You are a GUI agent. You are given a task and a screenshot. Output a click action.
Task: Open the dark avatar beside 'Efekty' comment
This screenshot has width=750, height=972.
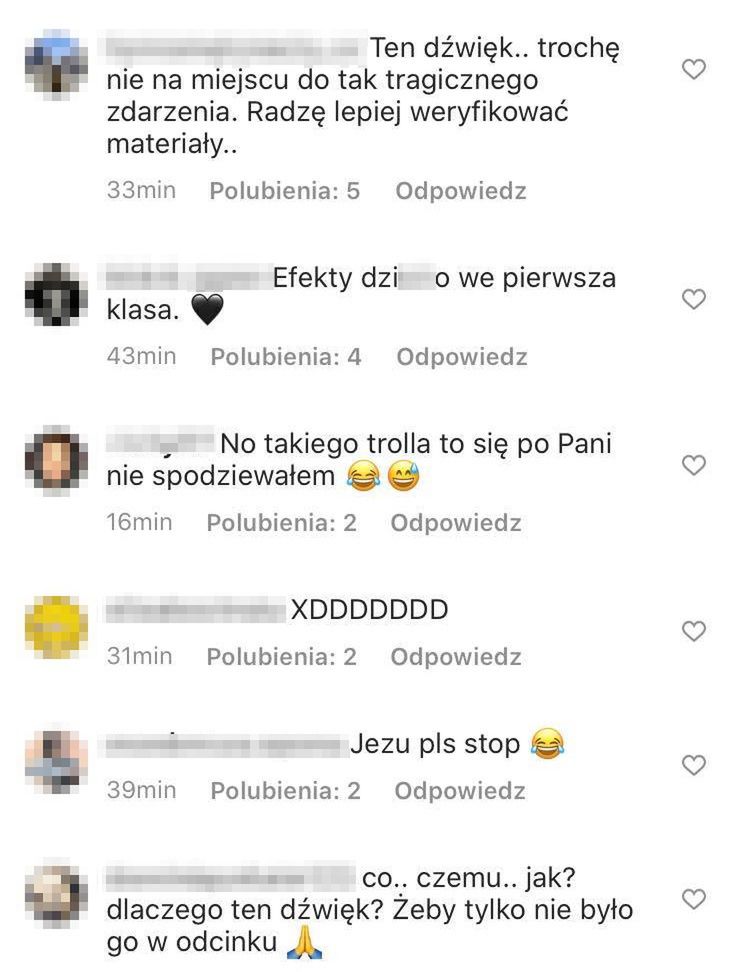coord(56,294)
